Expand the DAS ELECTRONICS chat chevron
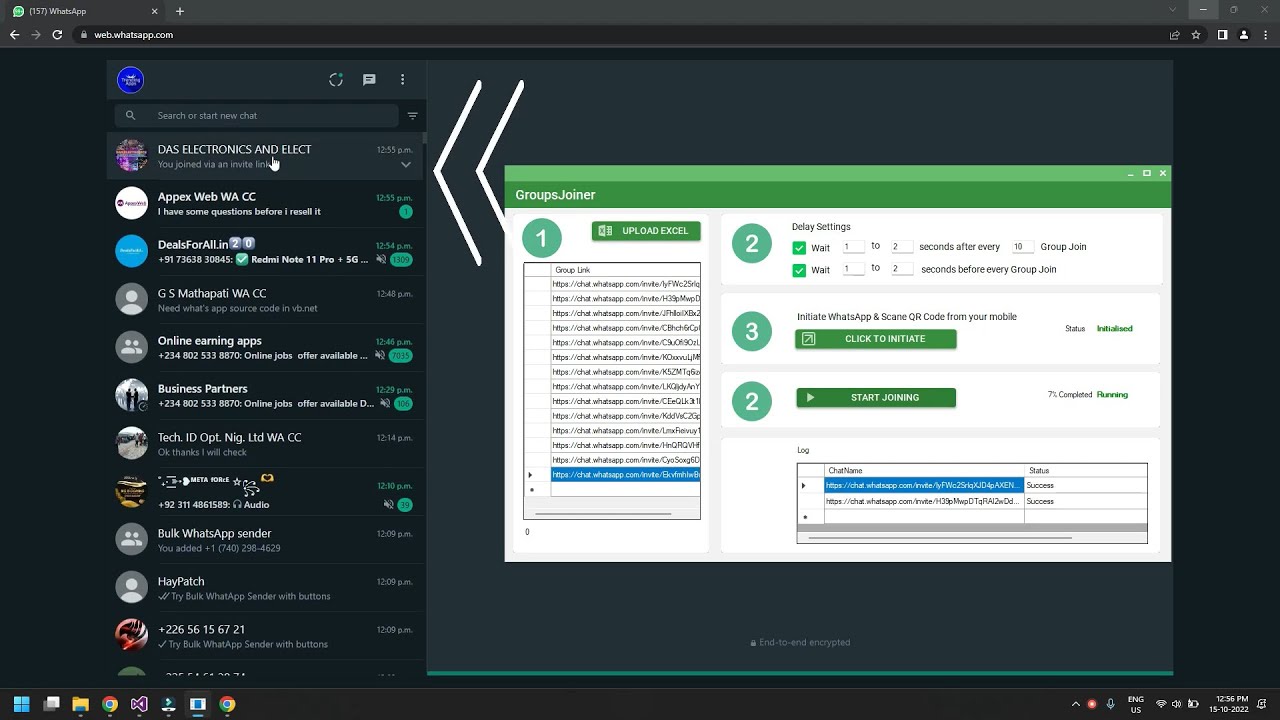 click(406, 165)
